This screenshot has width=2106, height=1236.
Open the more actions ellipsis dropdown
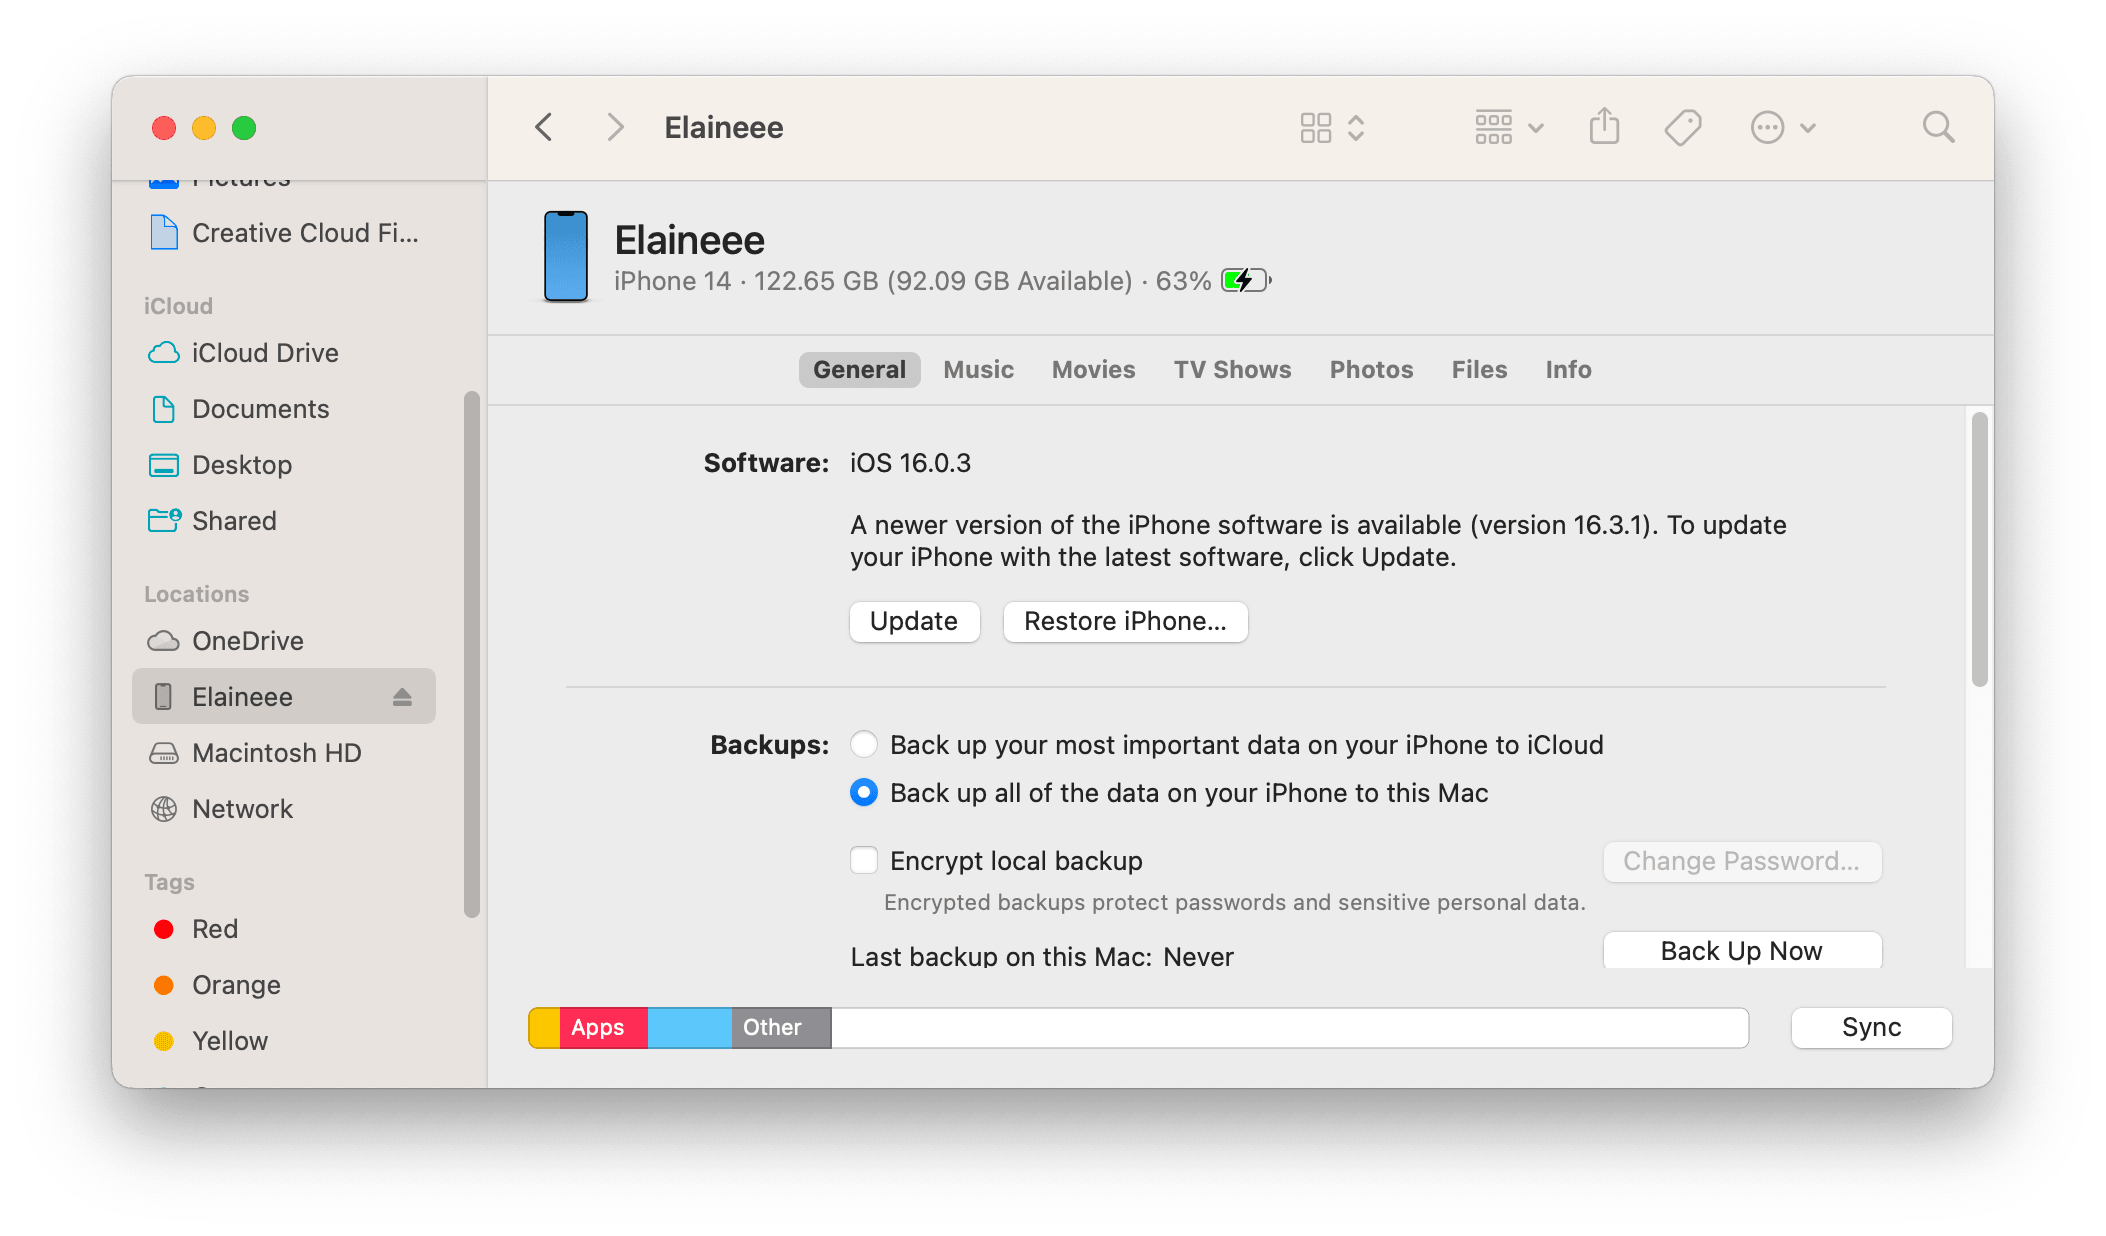(1783, 127)
